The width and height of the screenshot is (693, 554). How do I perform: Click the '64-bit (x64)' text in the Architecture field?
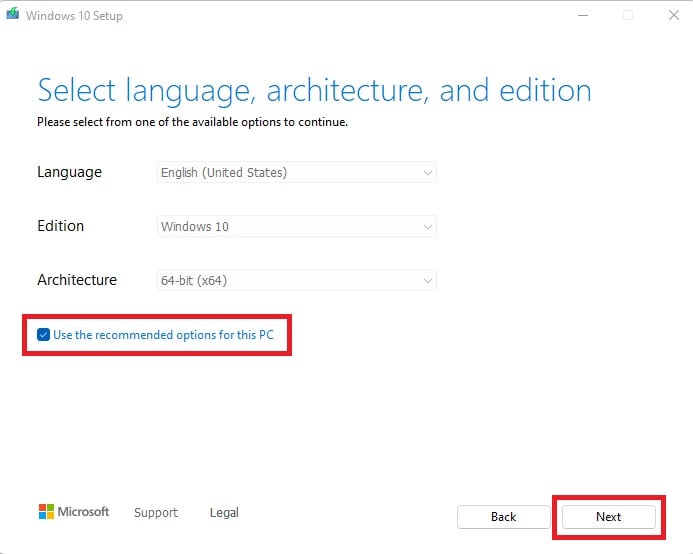pyautogui.click(x=194, y=281)
